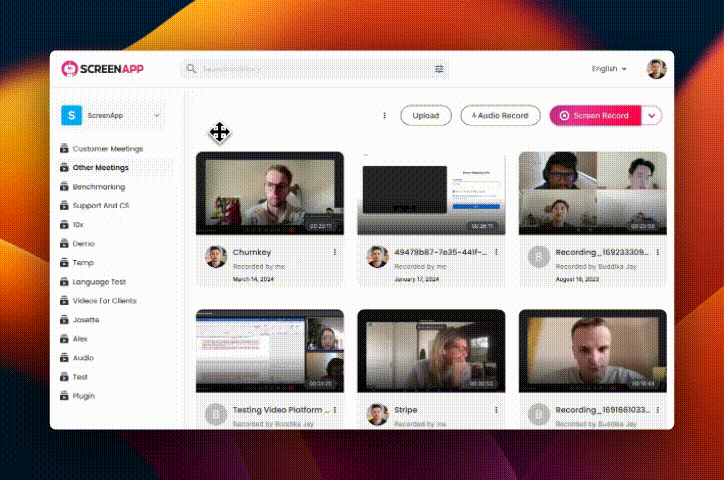Click the Upload button
Screen dimensions: 724x480
tap(426, 116)
